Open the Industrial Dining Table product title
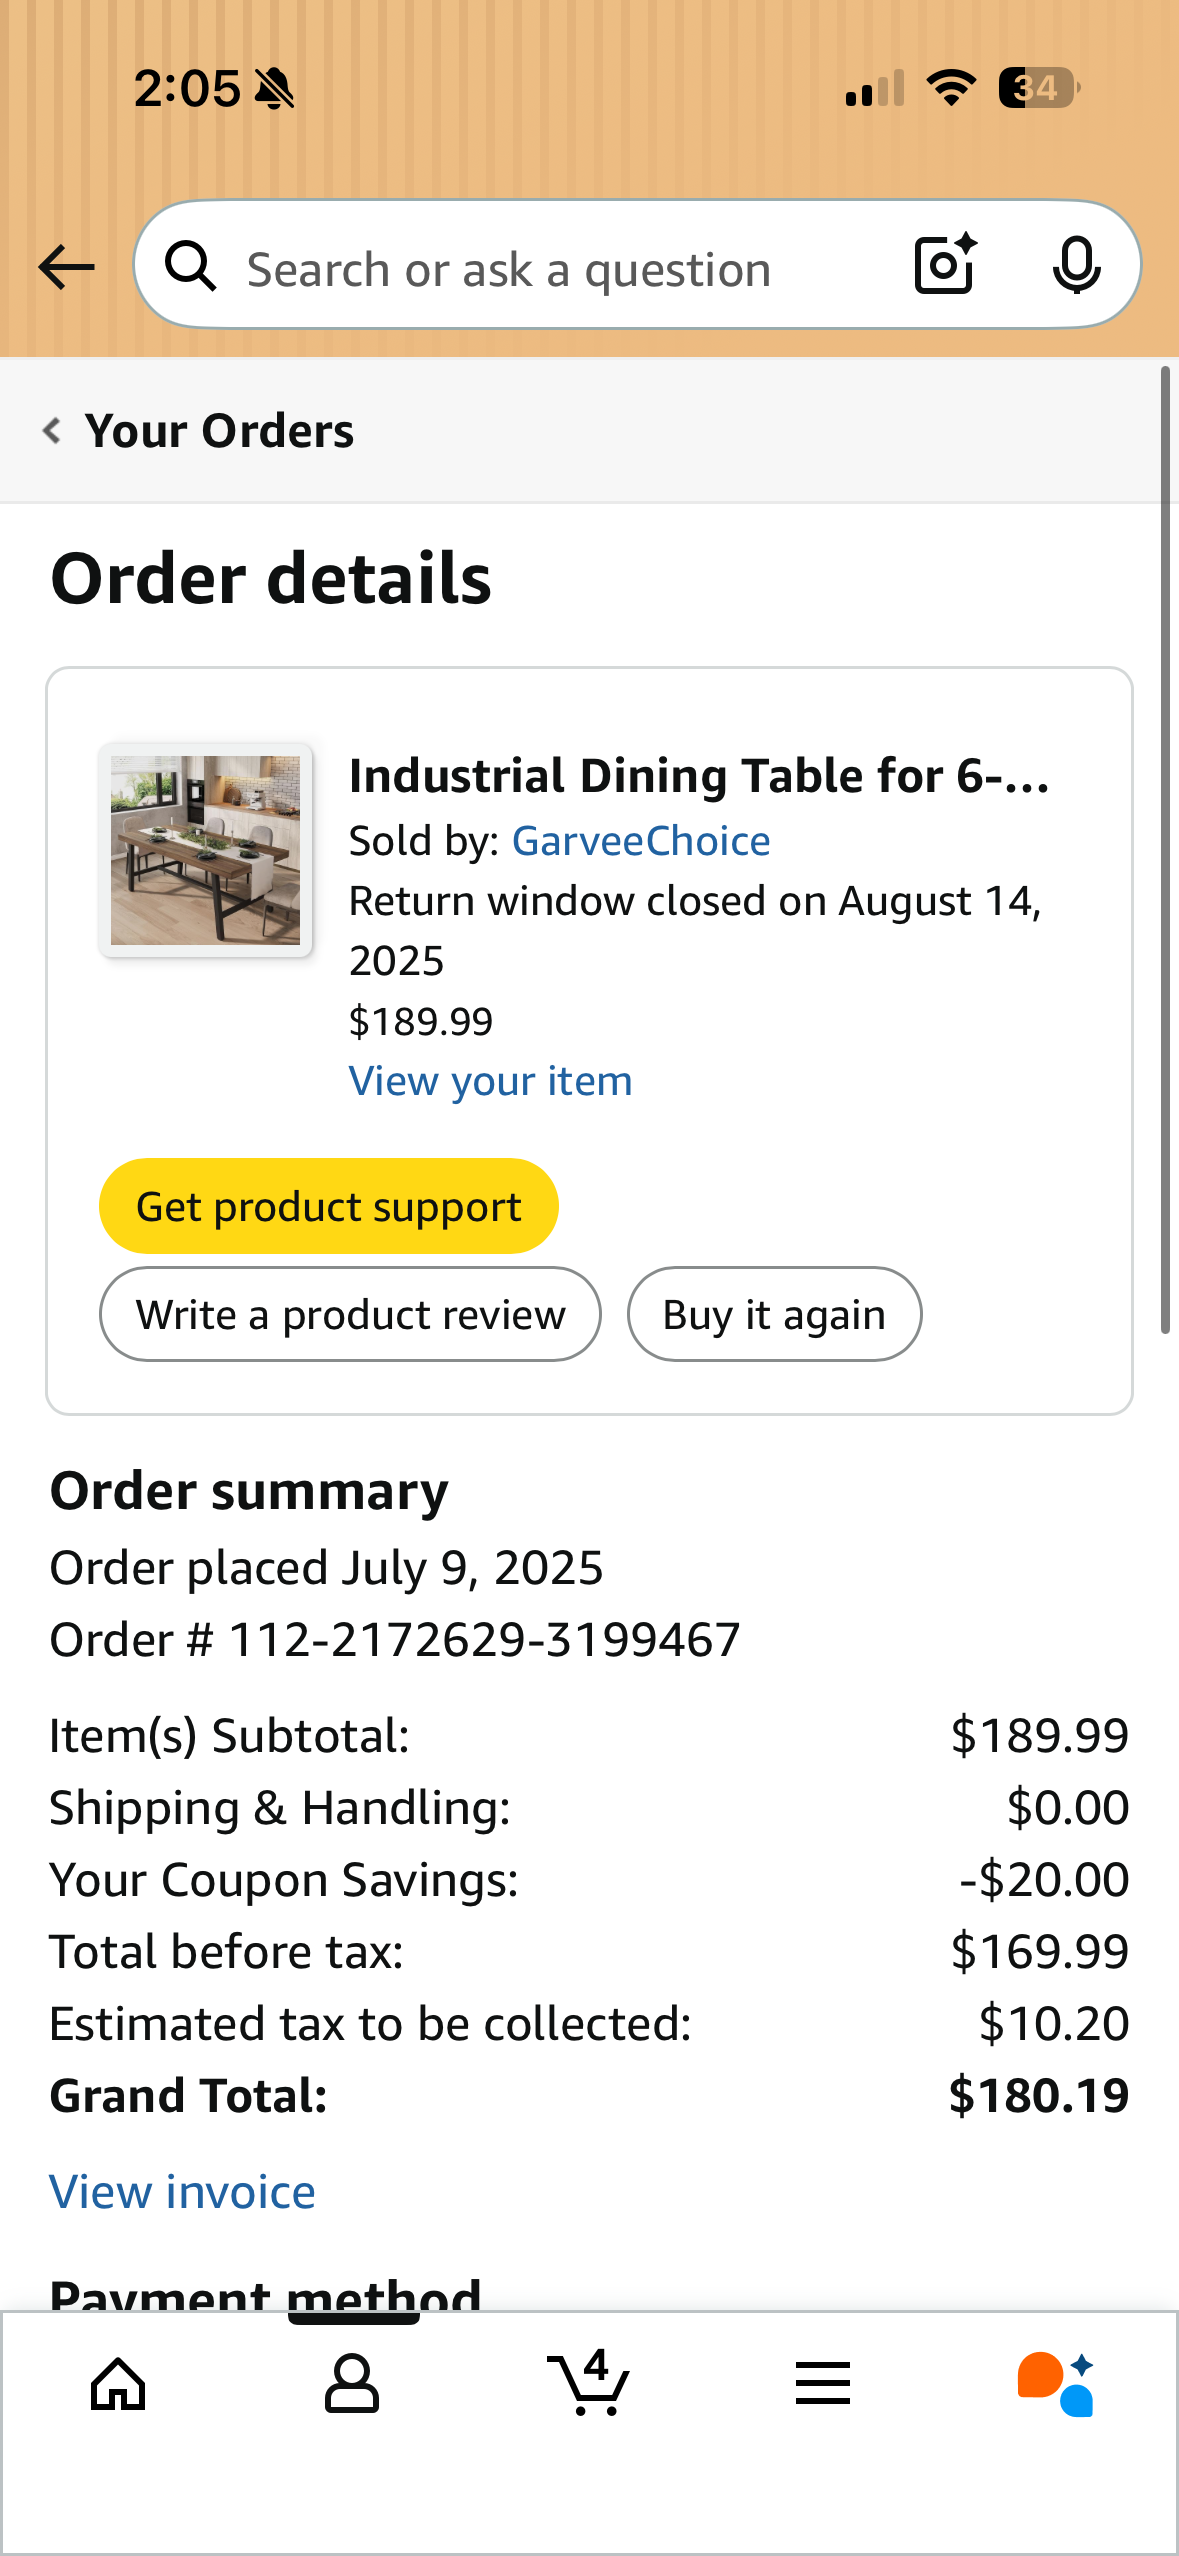1179x2556 pixels. tap(699, 776)
